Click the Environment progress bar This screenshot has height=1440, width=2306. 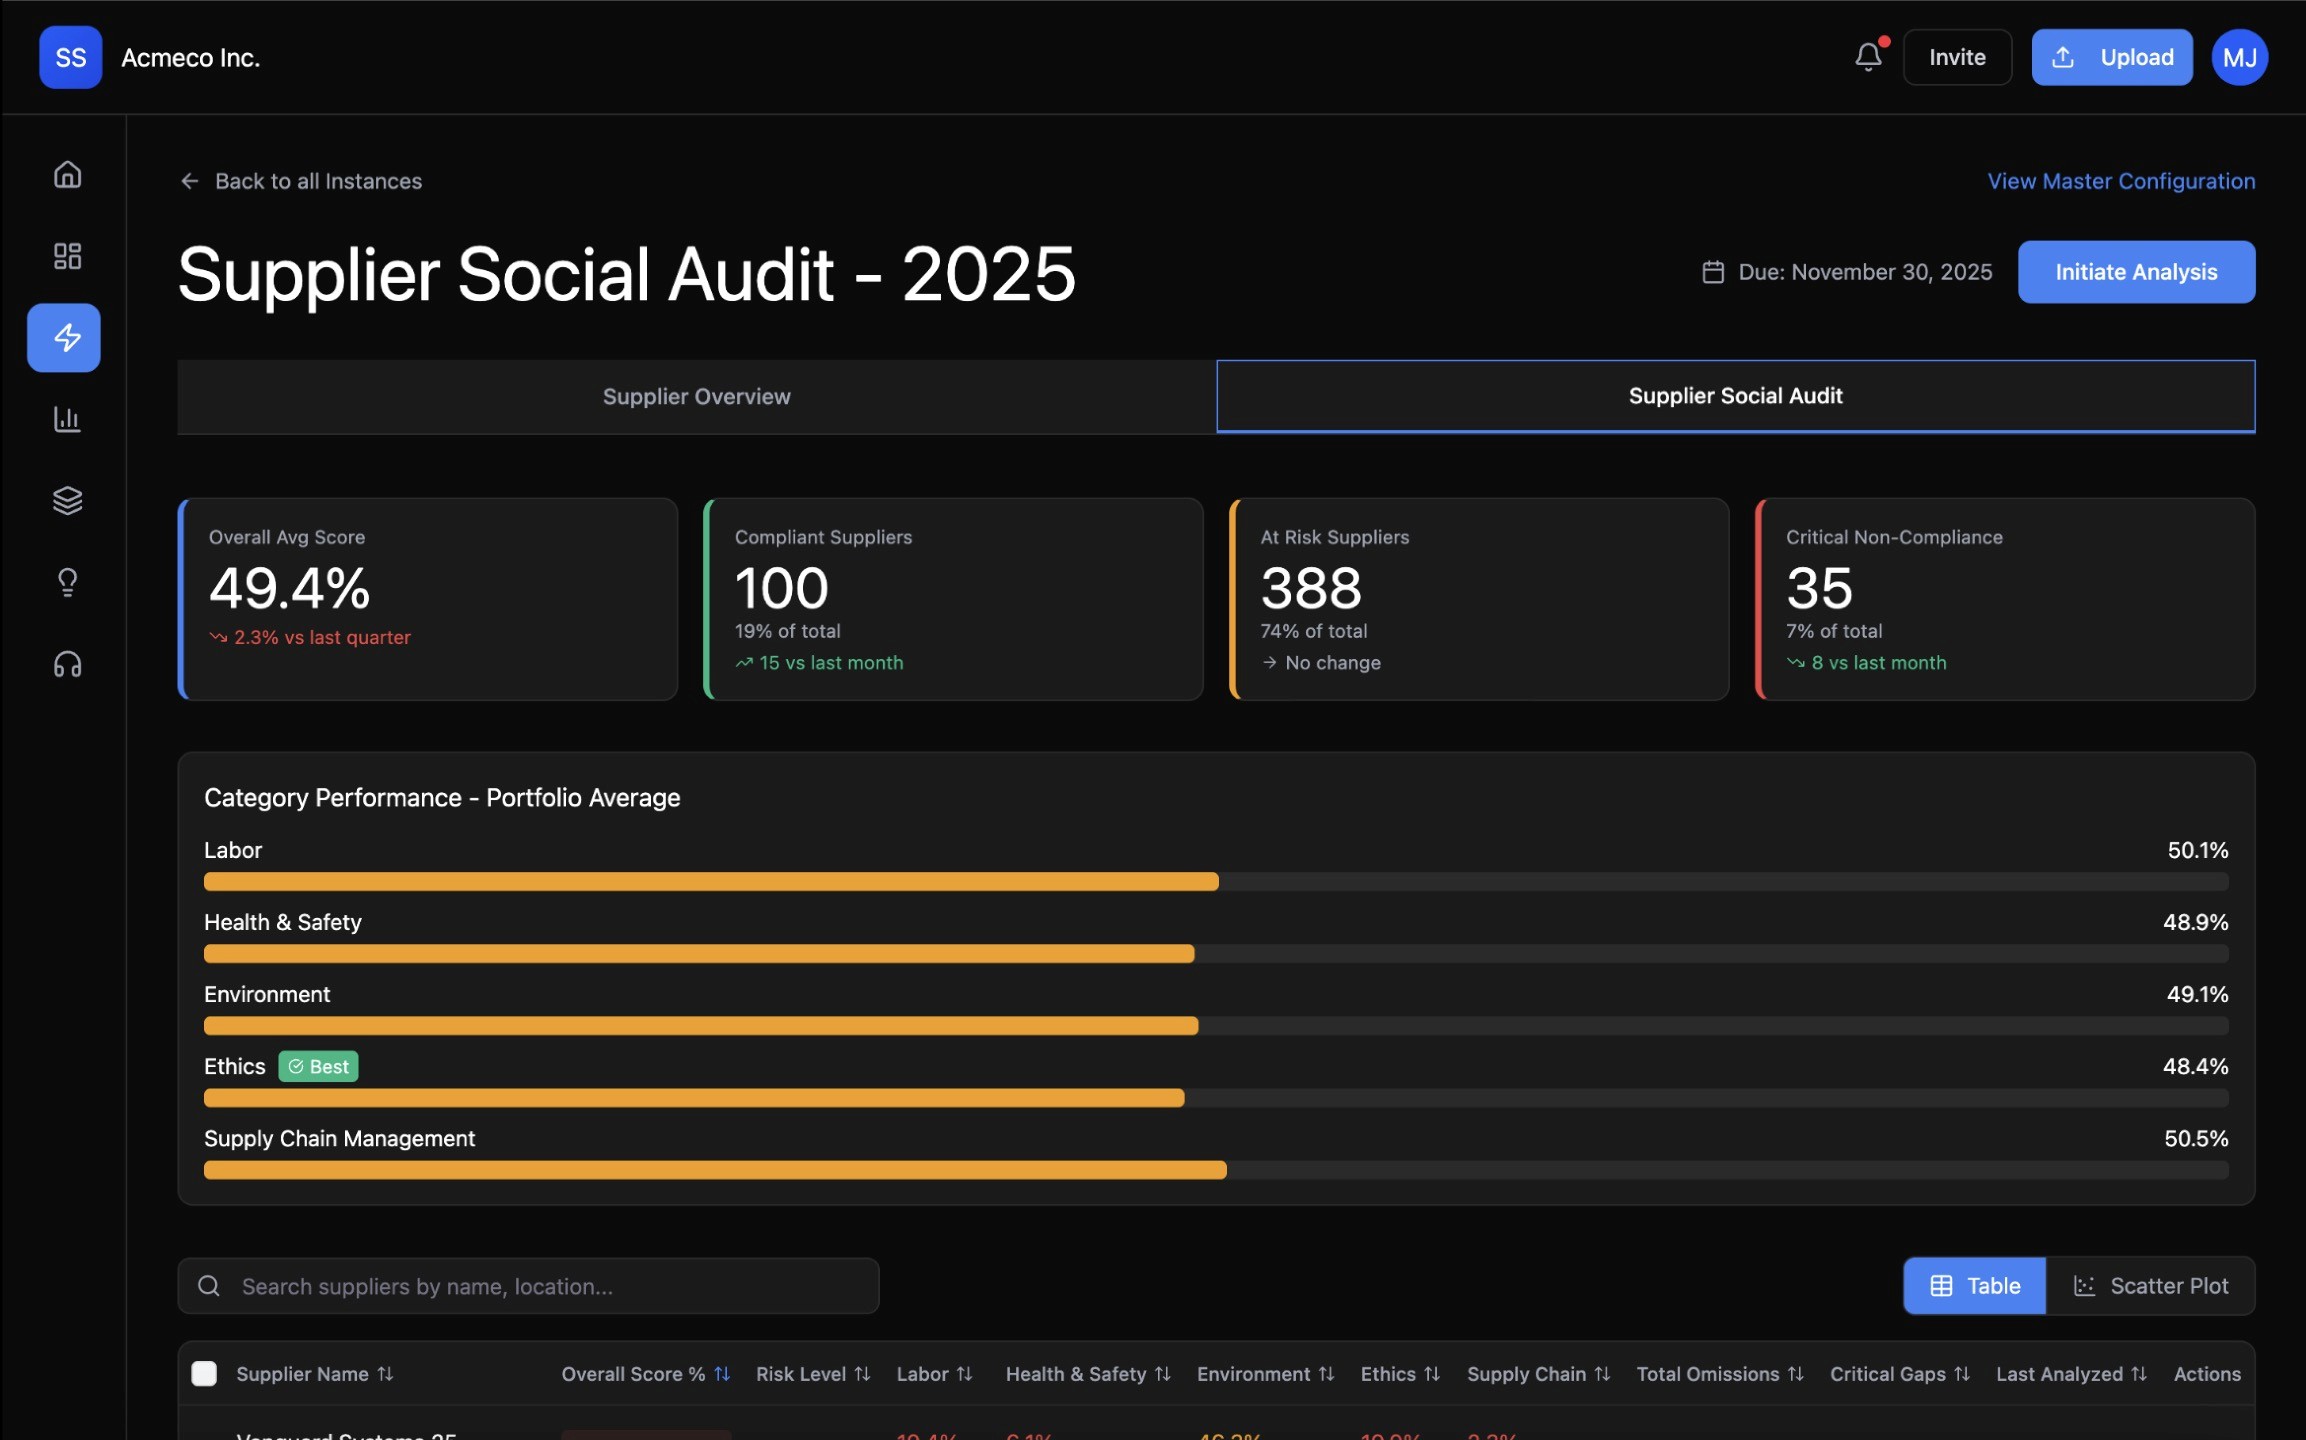point(1216,1026)
